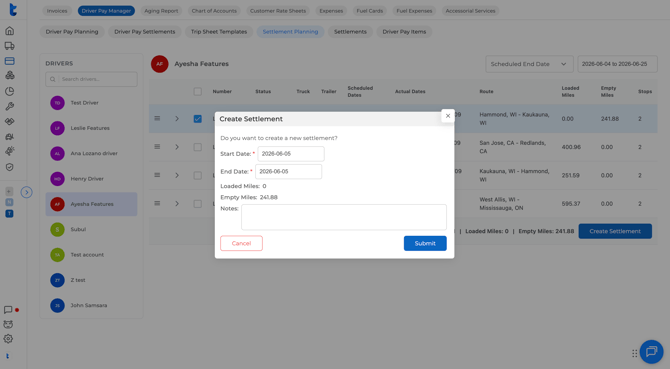The width and height of the screenshot is (670, 369).
Task: Open the Home icon in sidebar
Action: [x=9, y=31]
